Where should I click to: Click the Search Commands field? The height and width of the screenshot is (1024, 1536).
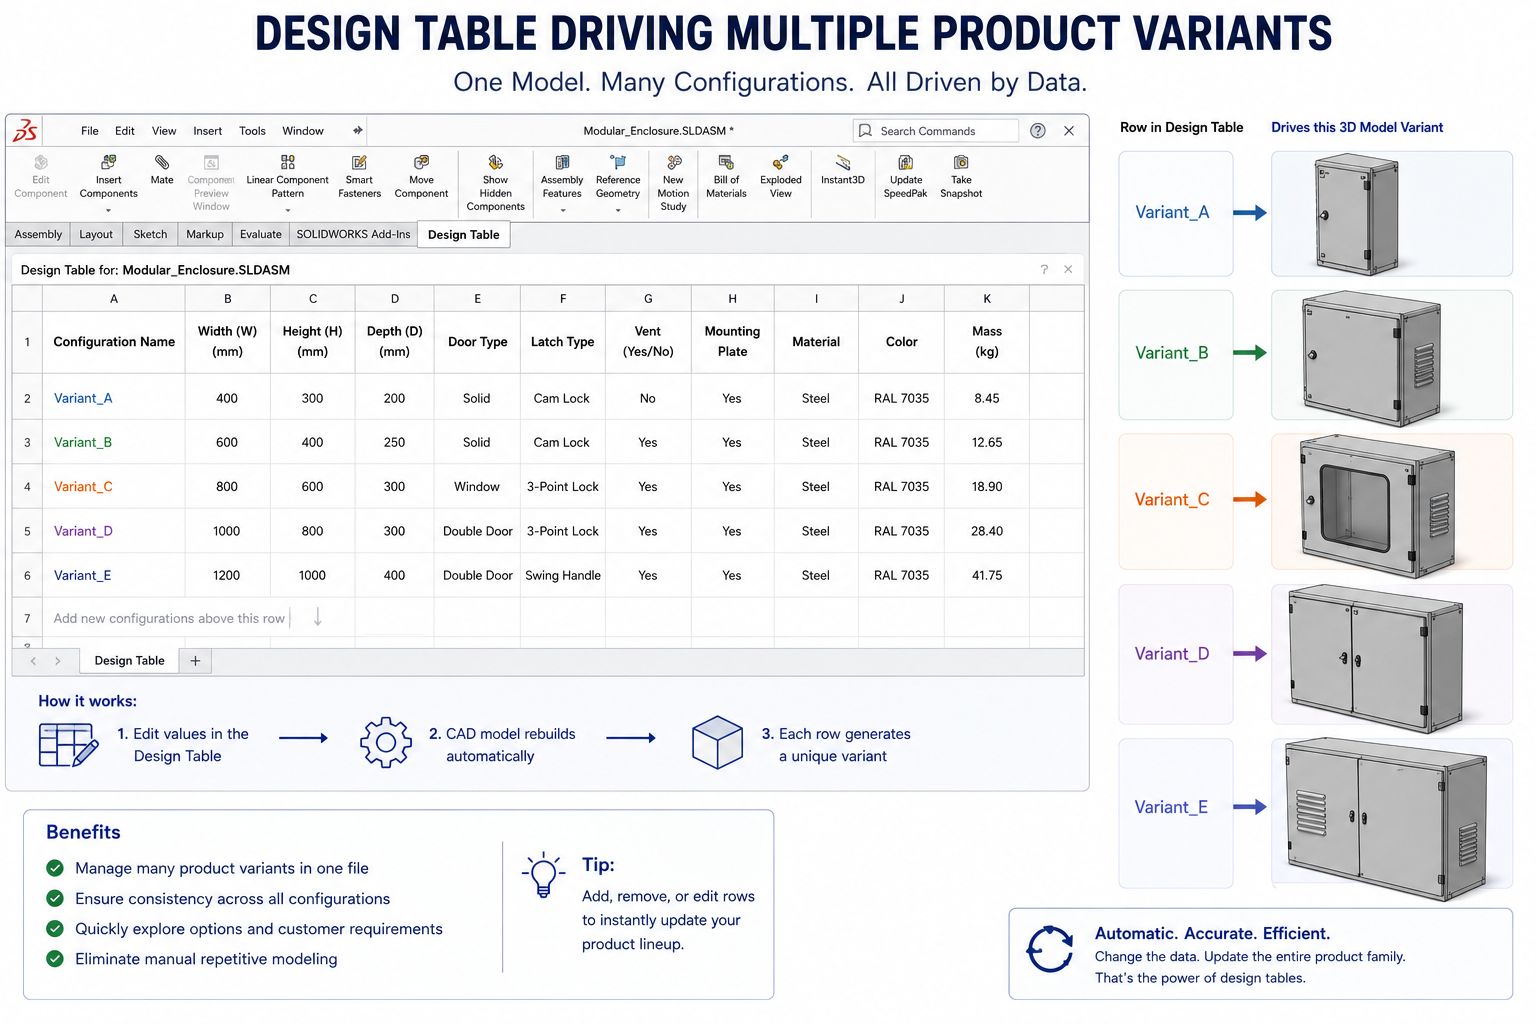point(936,131)
